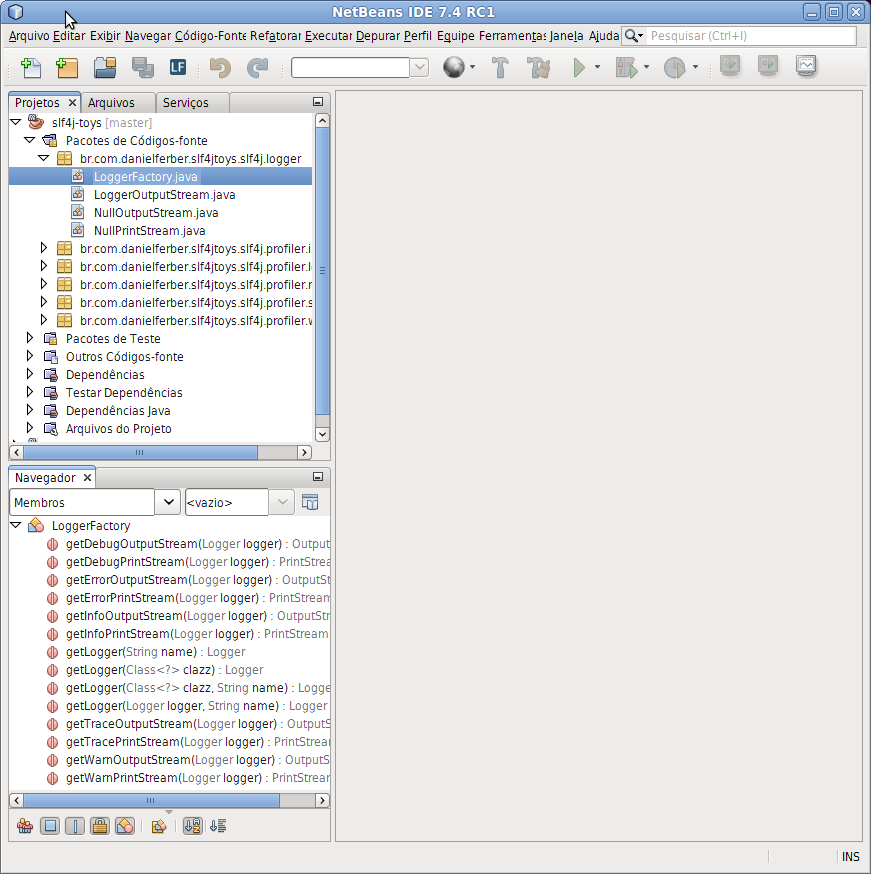Expand Arquivos do Projeto node
Image resolution: width=871 pixels, height=874 pixels.
[x=30, y=428]
